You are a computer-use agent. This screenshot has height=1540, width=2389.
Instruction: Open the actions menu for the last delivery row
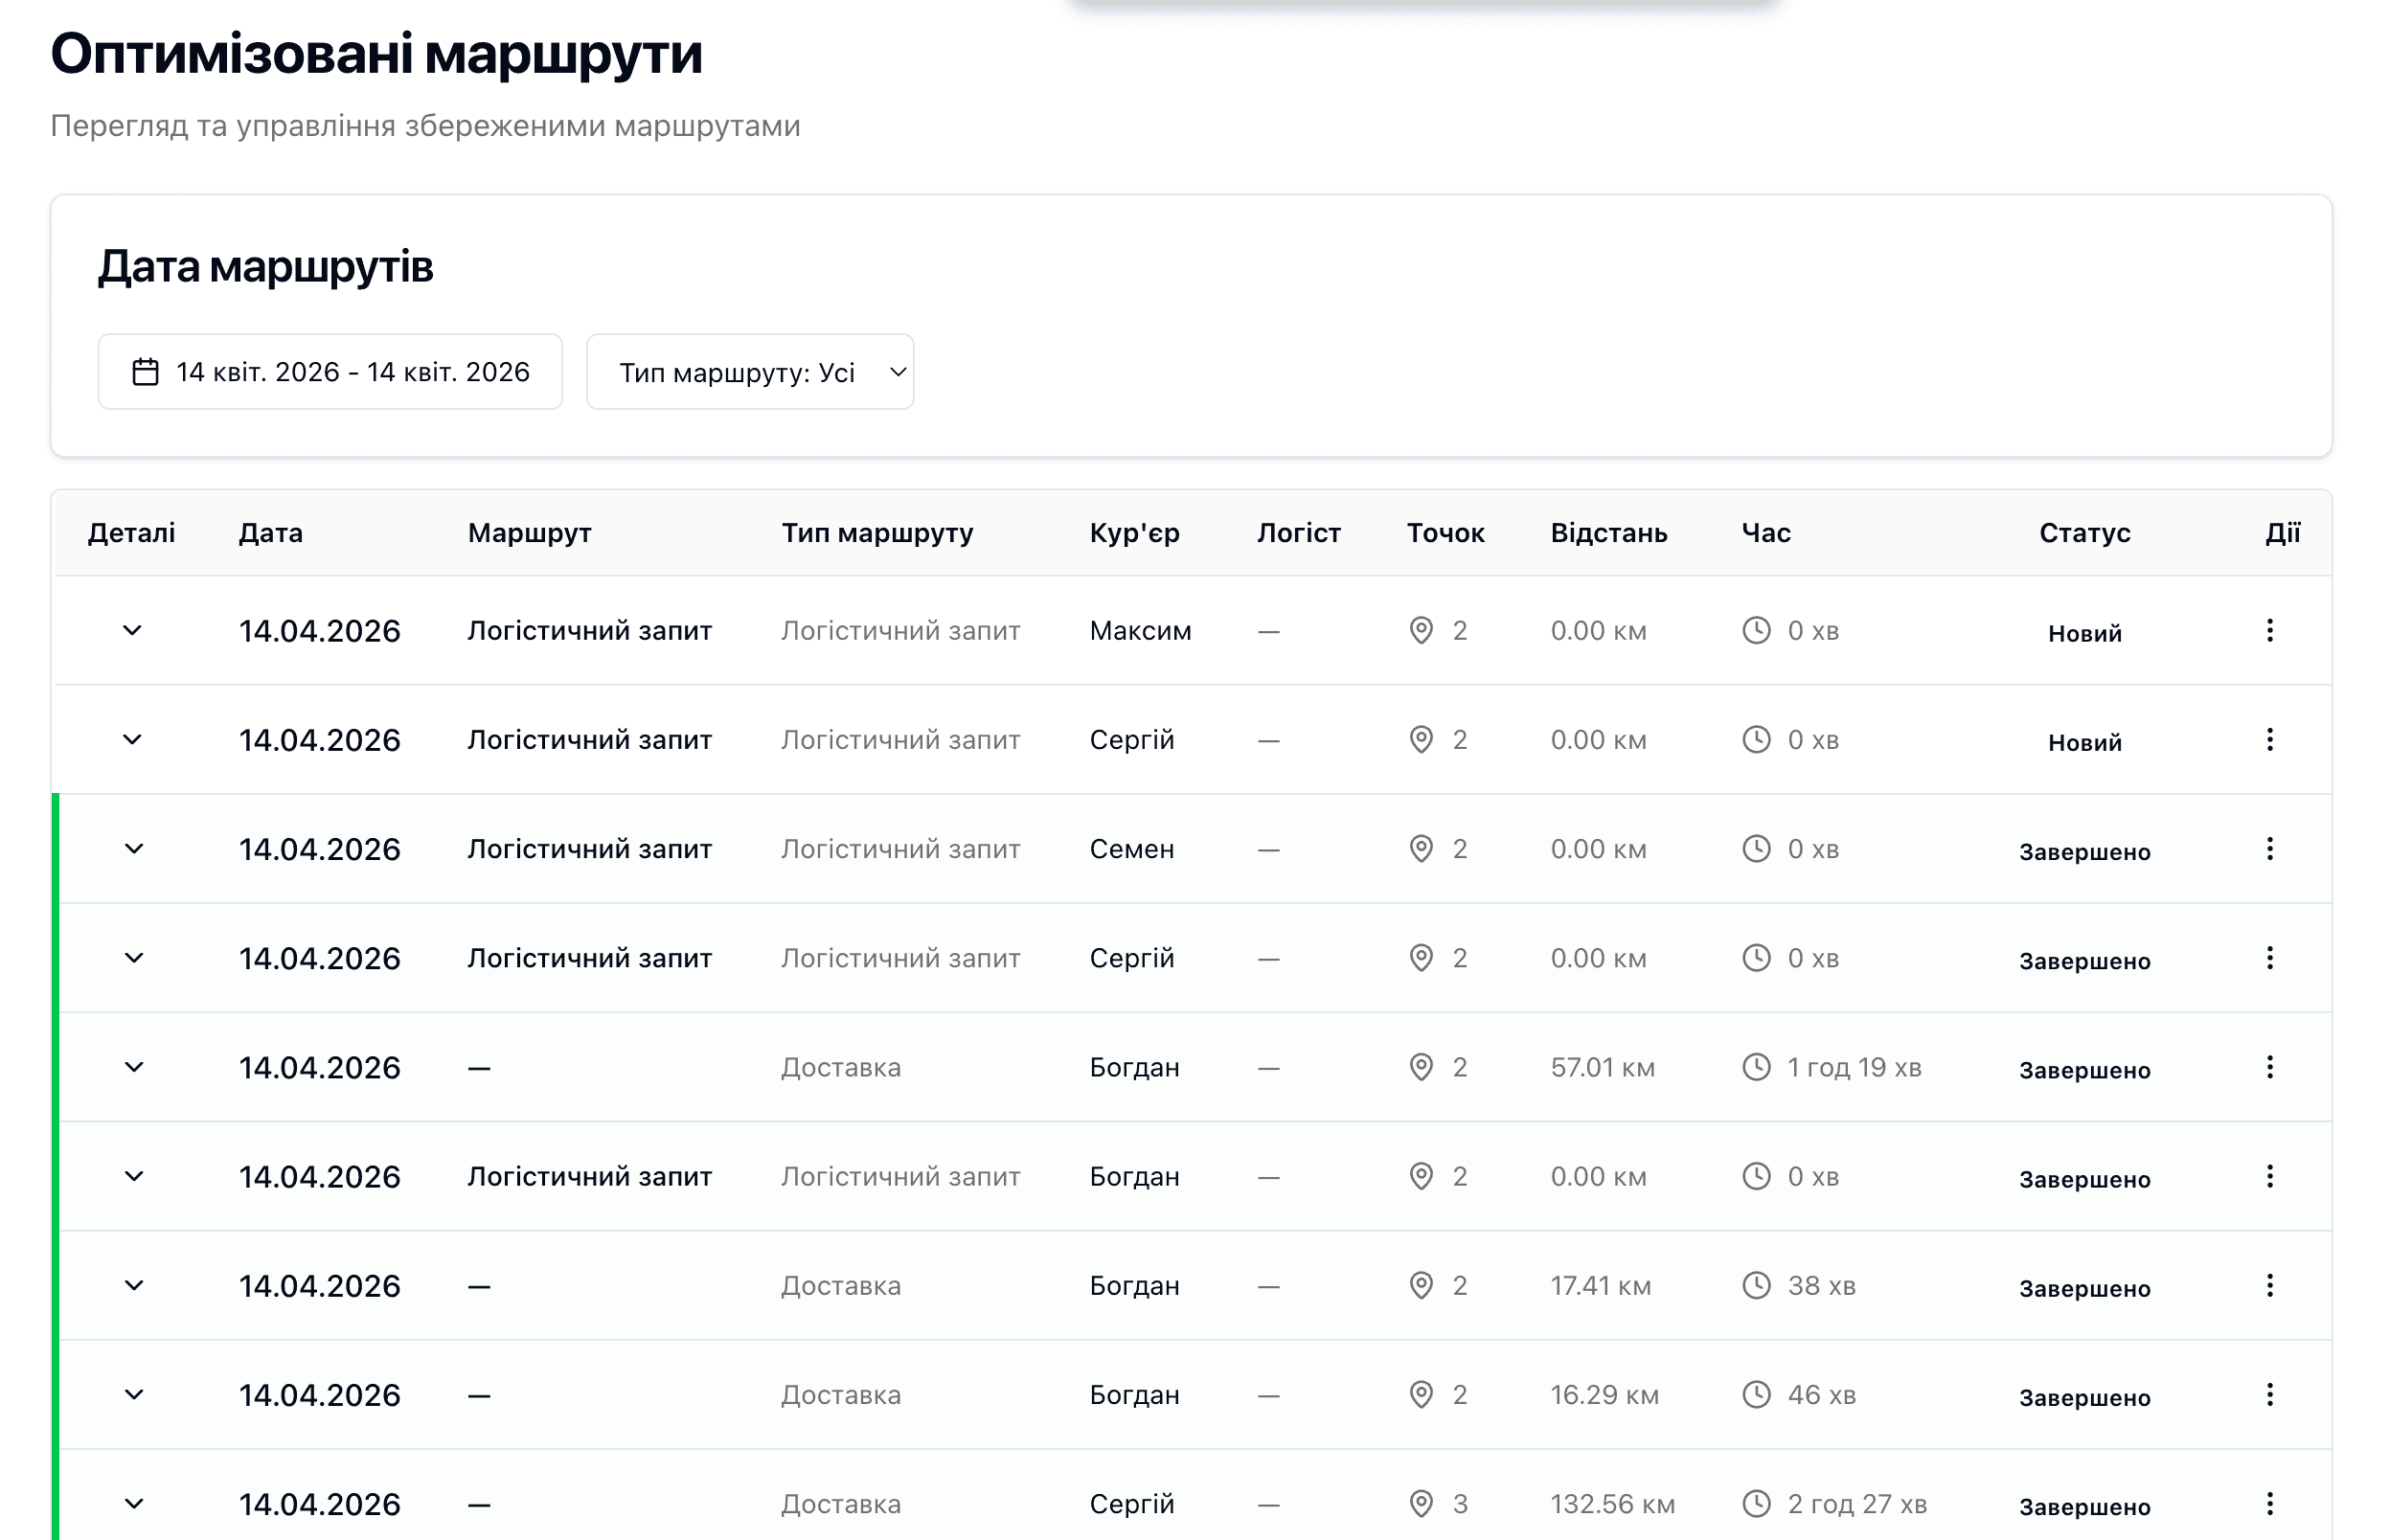point(2272,1503)
